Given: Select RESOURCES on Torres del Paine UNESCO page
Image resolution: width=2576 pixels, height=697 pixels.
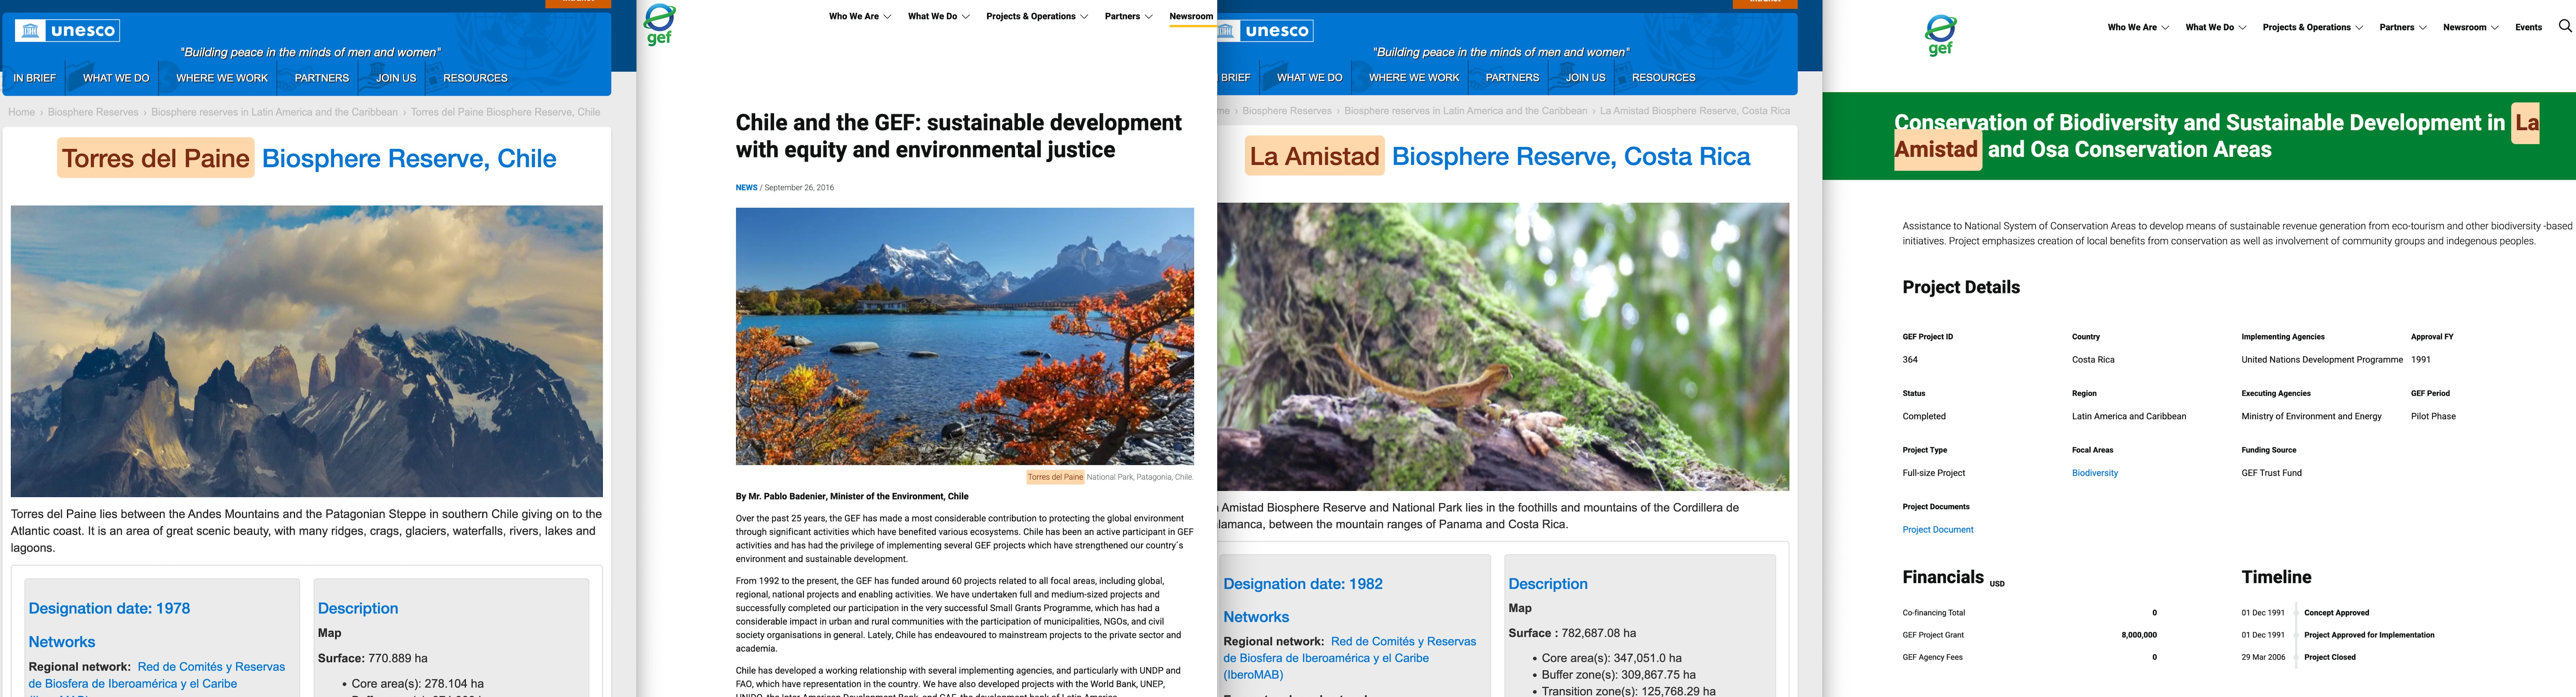Looking at the screenshot, I should 475,78.
